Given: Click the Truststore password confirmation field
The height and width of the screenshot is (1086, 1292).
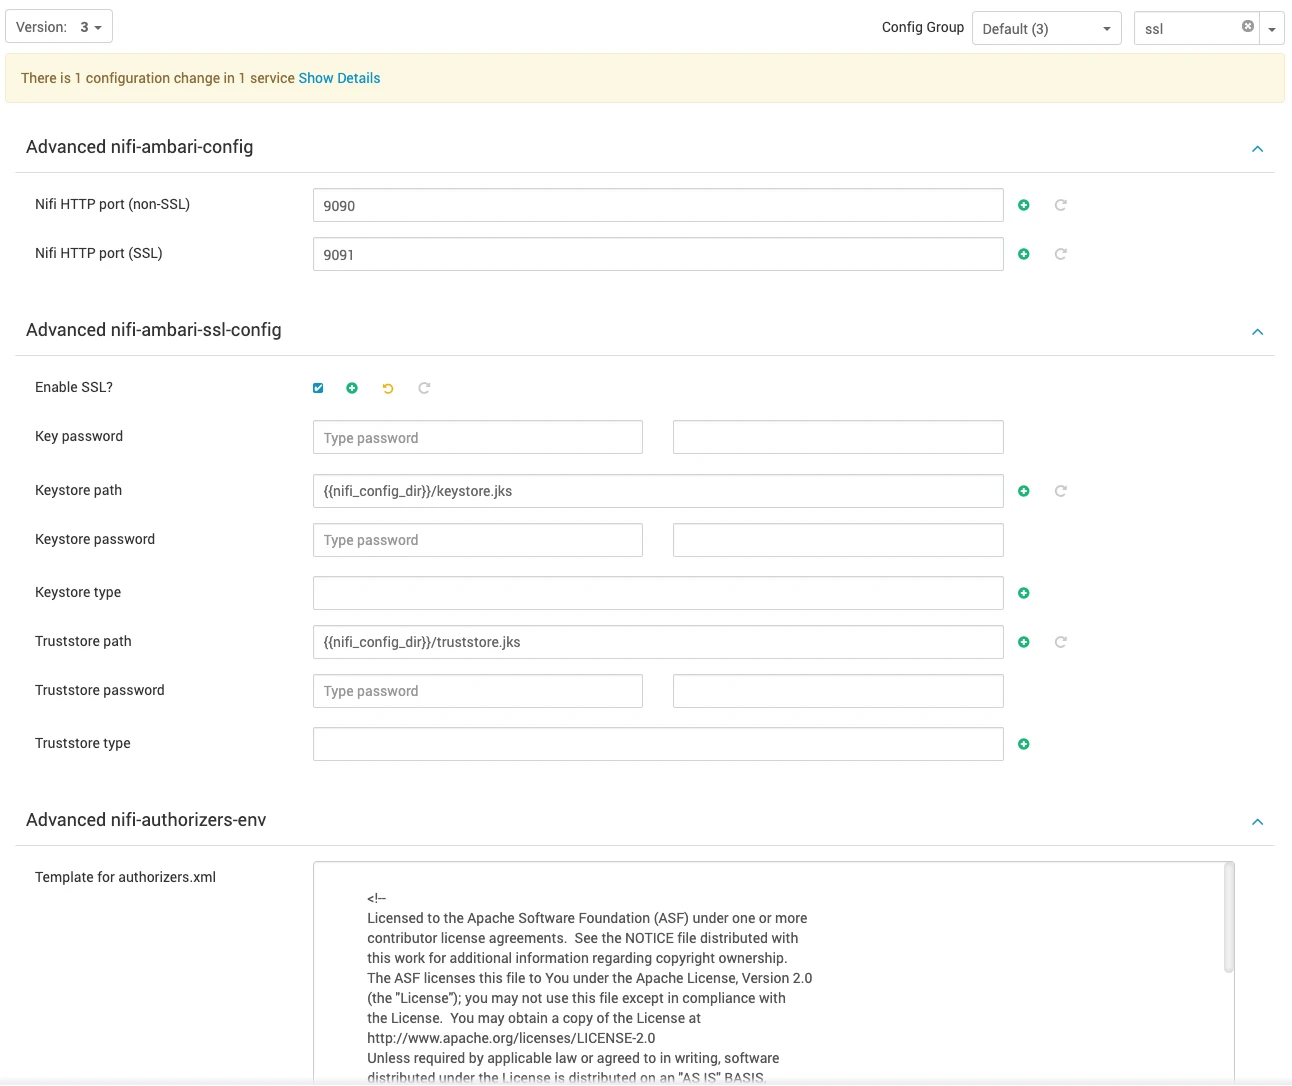Looking at the screenshot, I should (838, 691).
